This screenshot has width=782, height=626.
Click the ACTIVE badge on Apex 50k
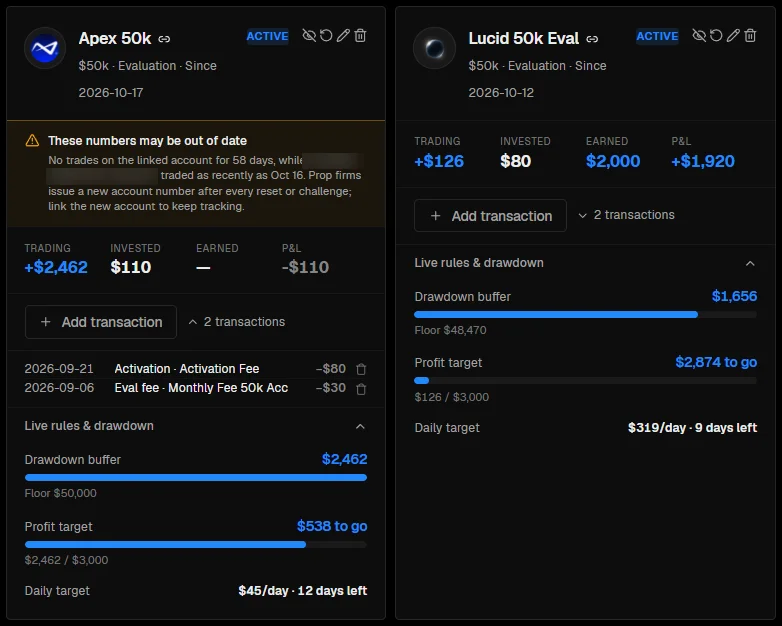pos(267,36)
